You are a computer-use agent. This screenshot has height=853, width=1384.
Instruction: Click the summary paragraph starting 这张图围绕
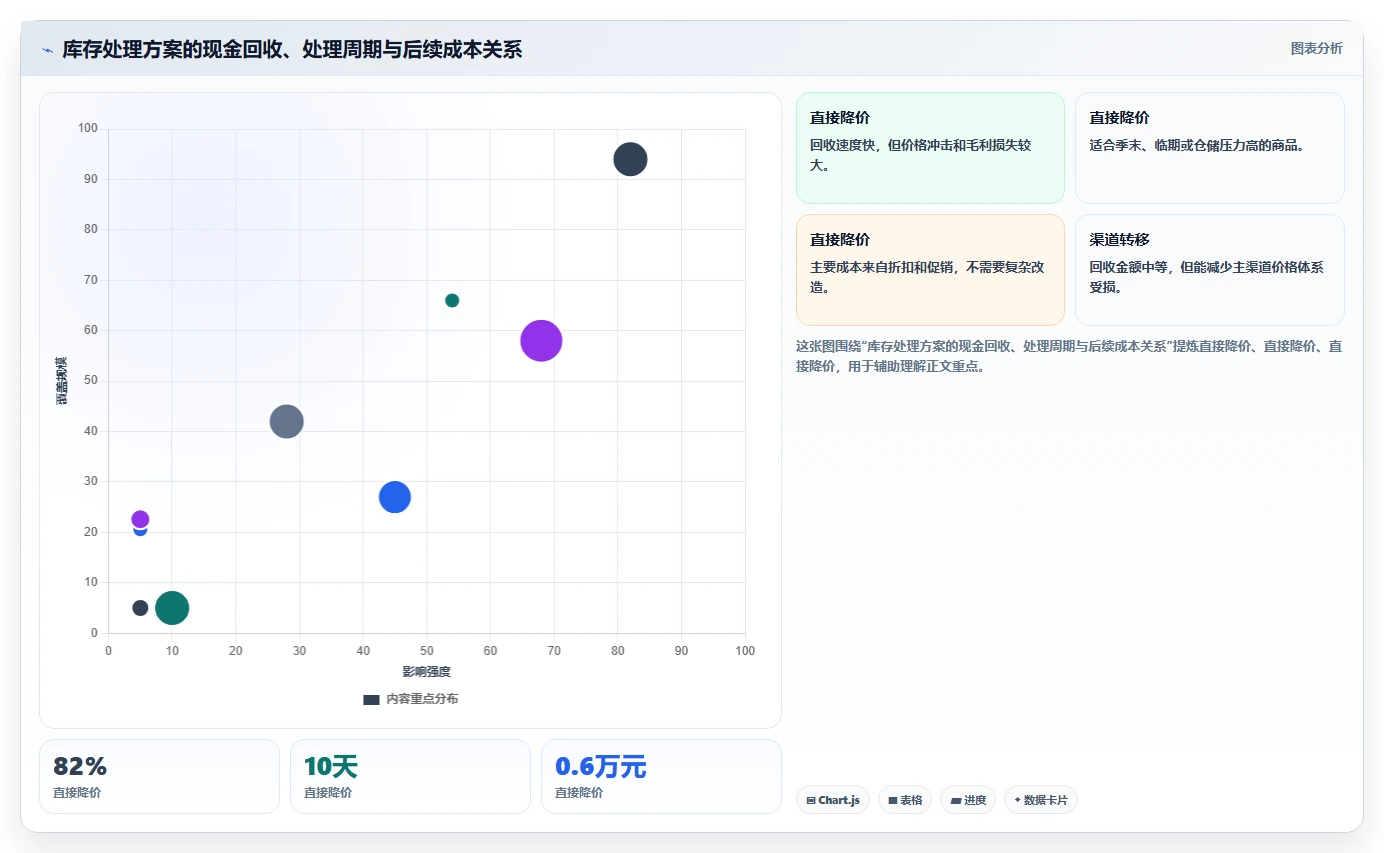[x=1069, y=356]
